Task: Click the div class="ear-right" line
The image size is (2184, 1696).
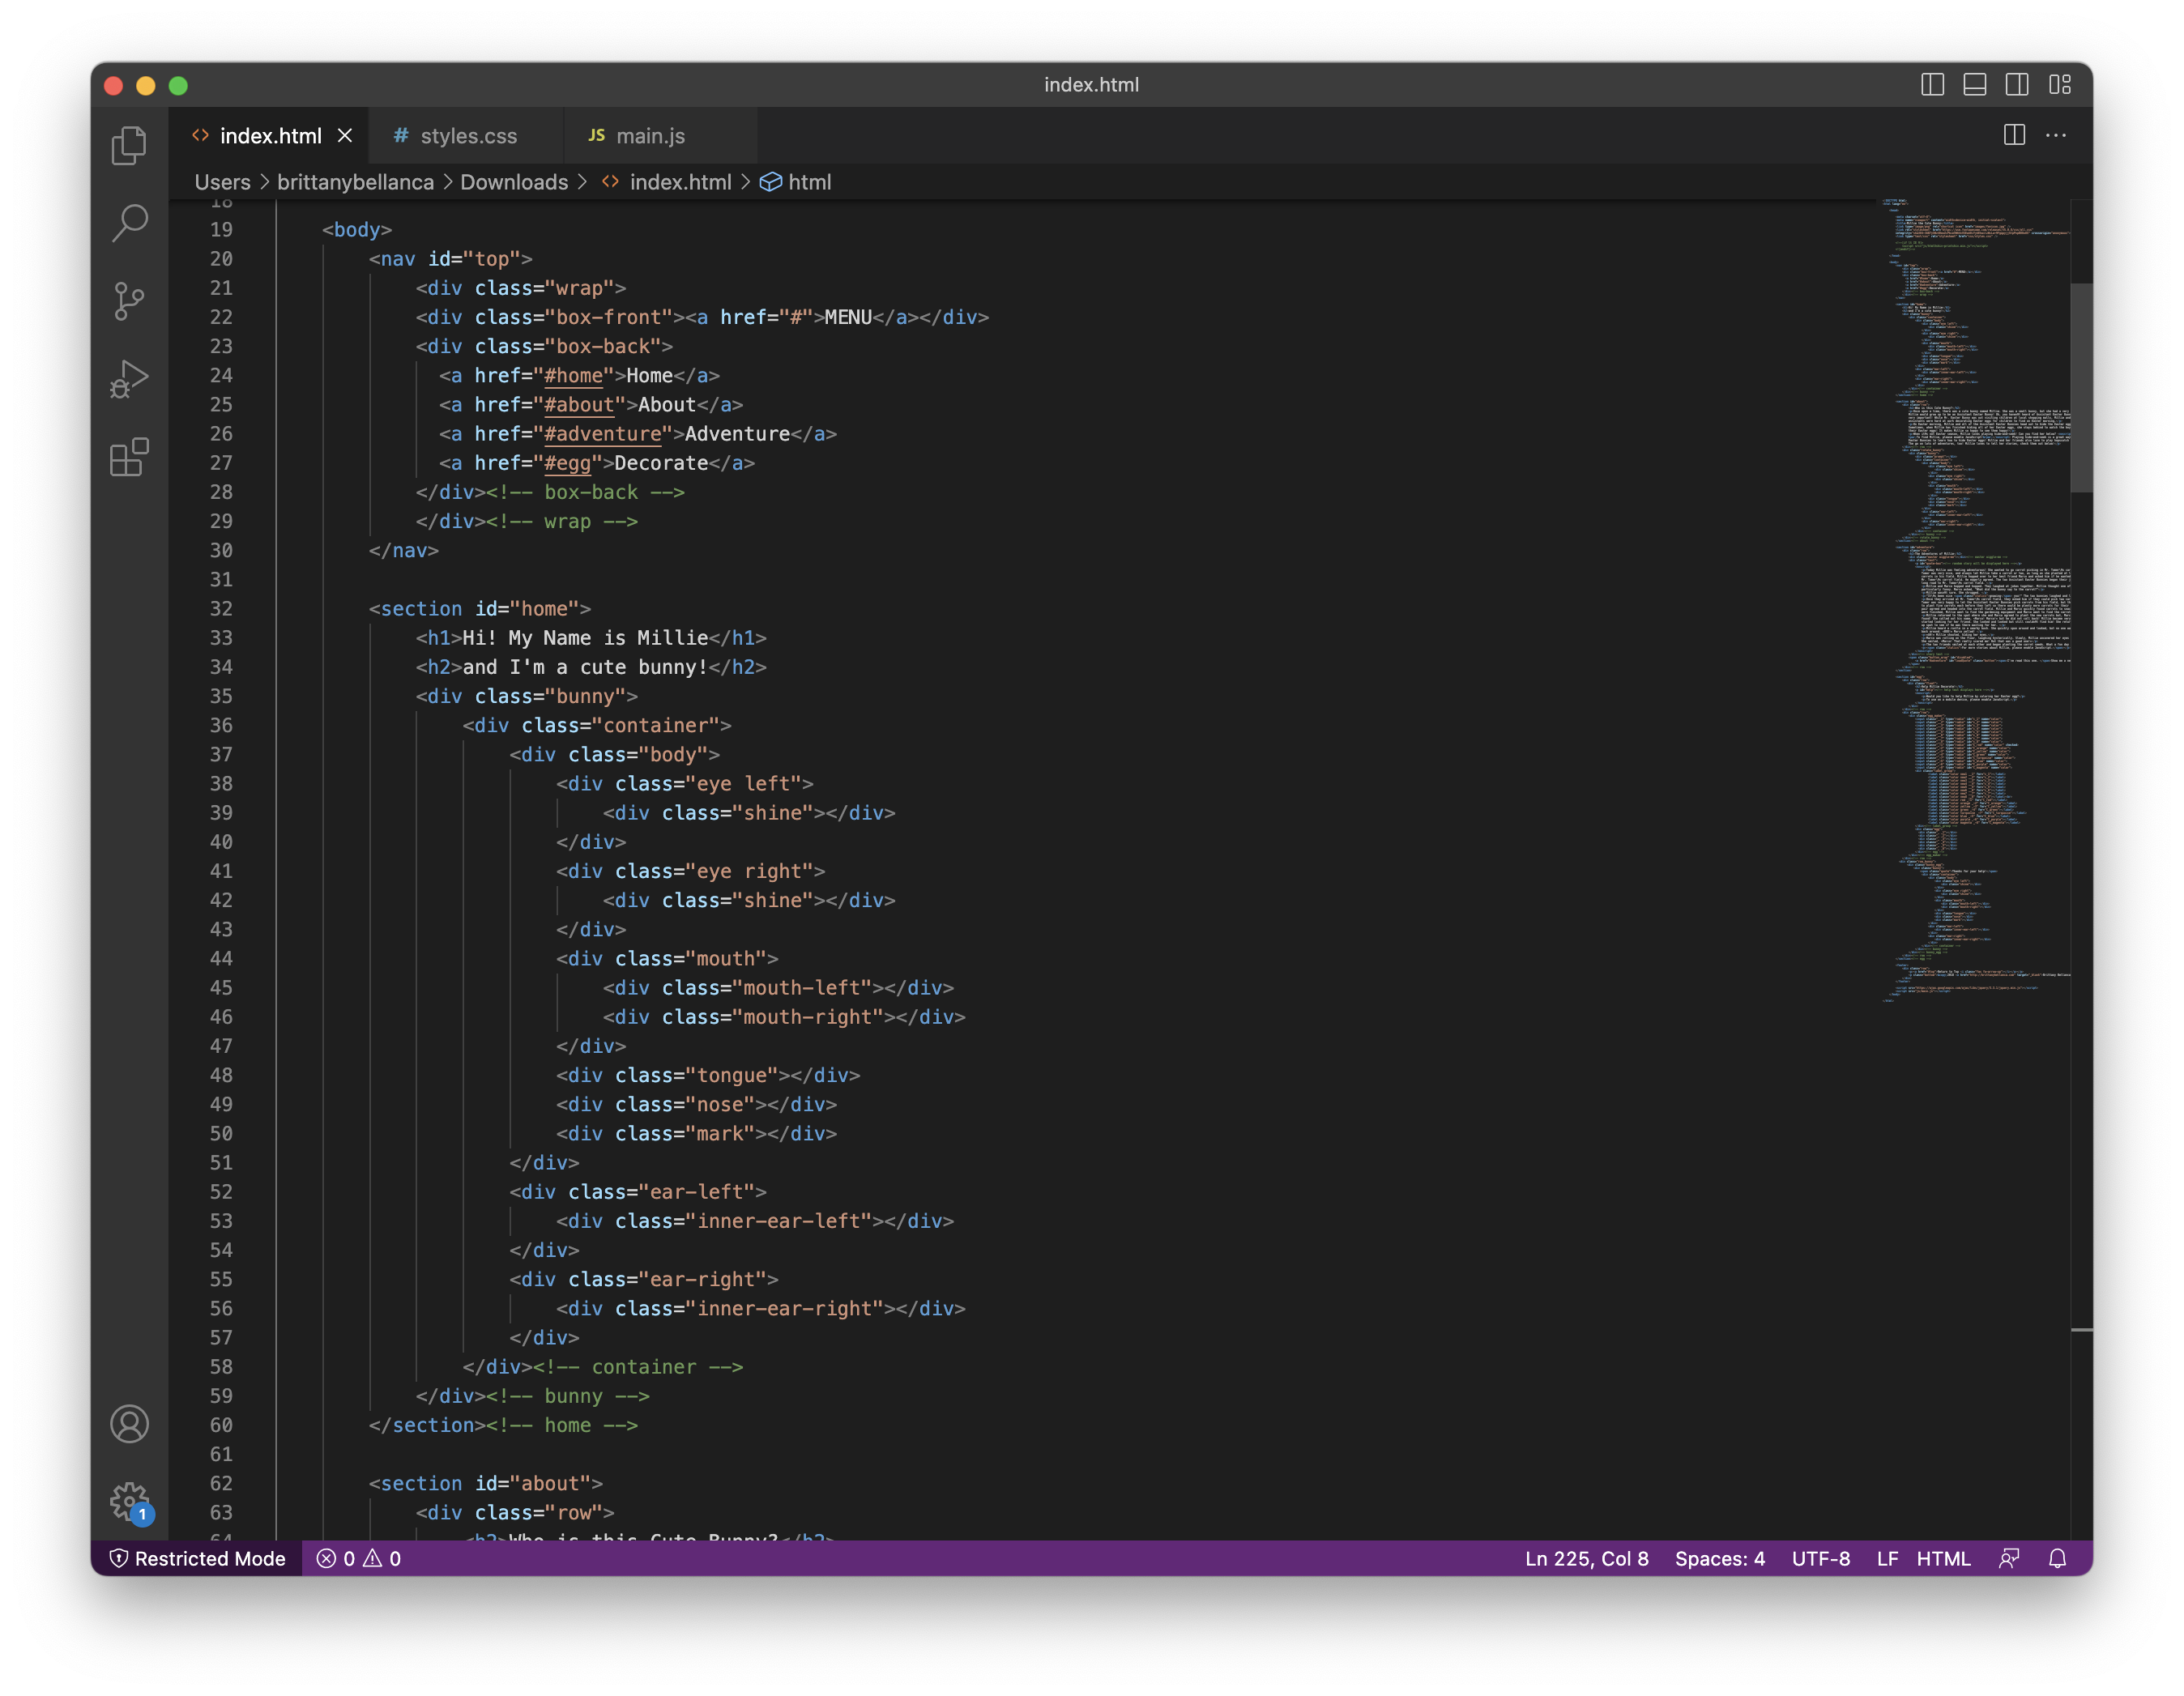Action: coord(644,1279)
